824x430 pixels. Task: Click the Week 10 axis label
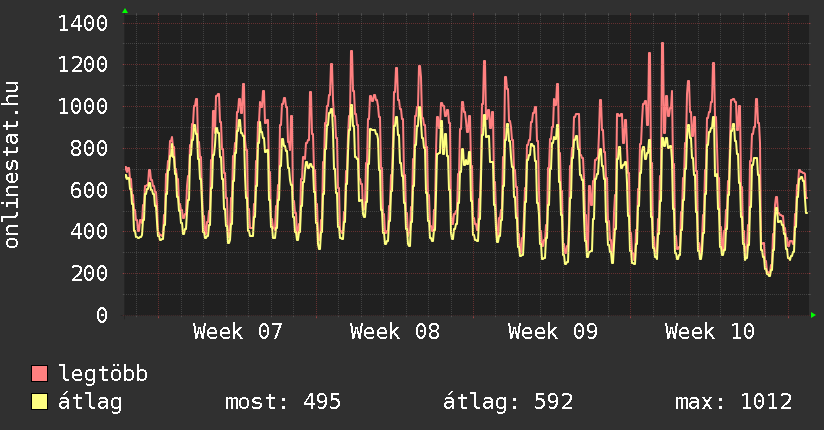tap(710, 332)
